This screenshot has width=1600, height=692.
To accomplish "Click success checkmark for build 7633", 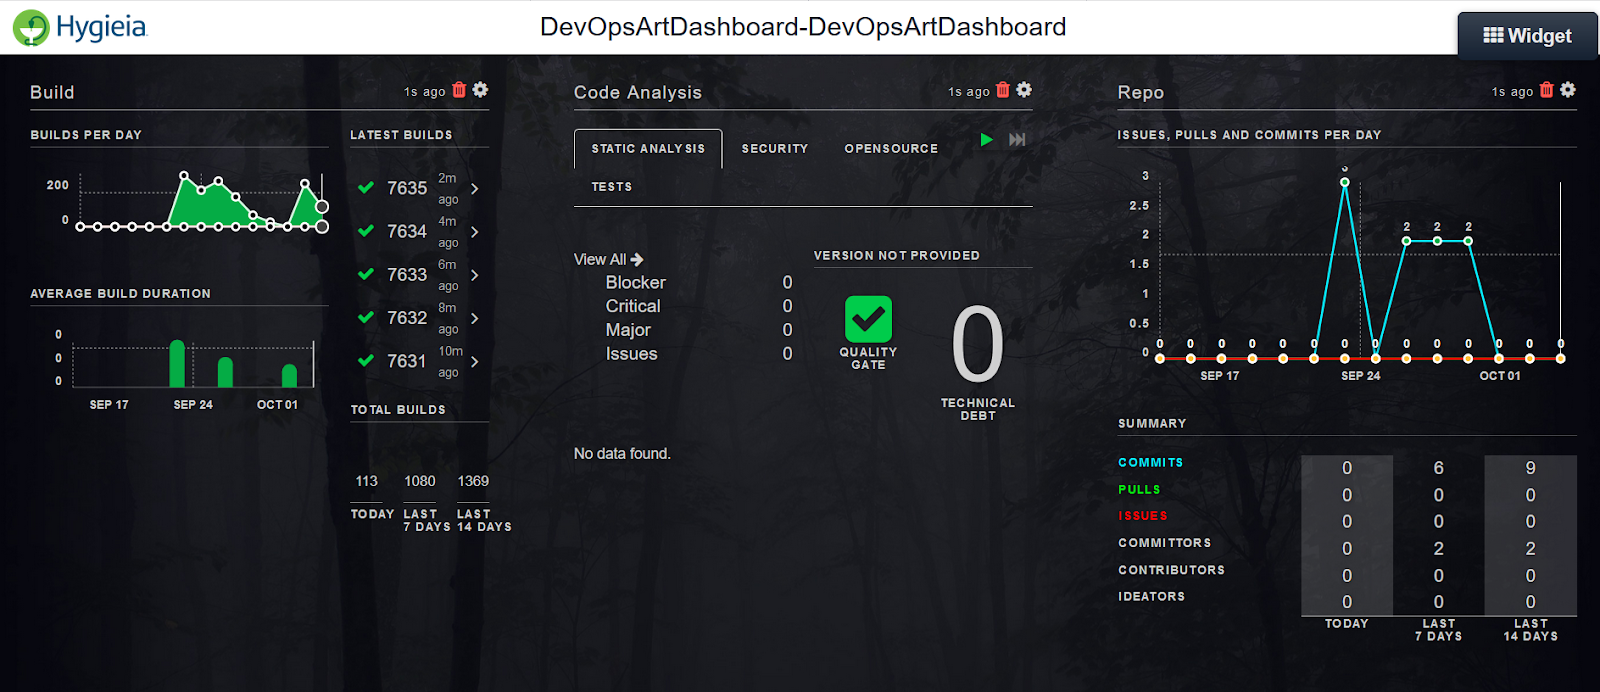I will tap(366, 274).
